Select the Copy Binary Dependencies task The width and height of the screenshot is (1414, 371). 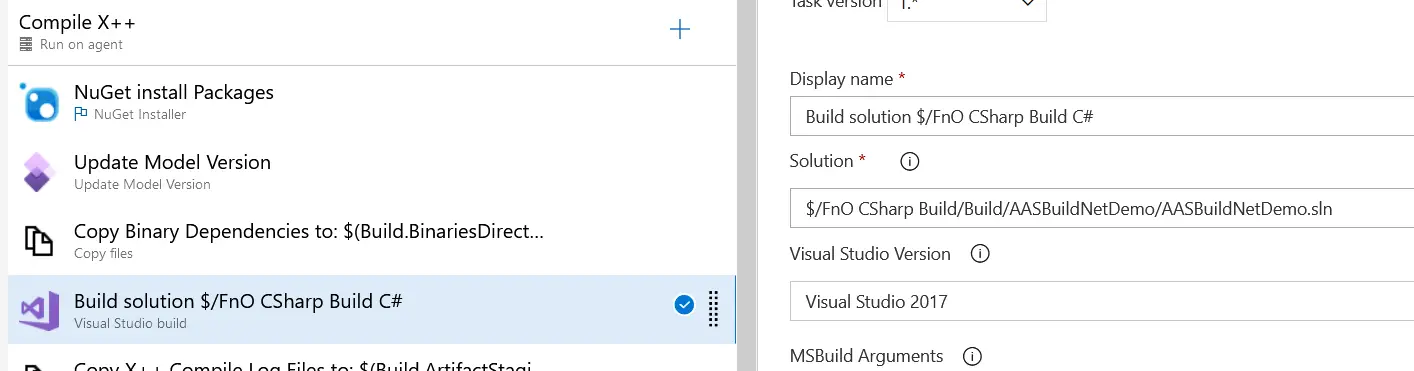point(371,241)
